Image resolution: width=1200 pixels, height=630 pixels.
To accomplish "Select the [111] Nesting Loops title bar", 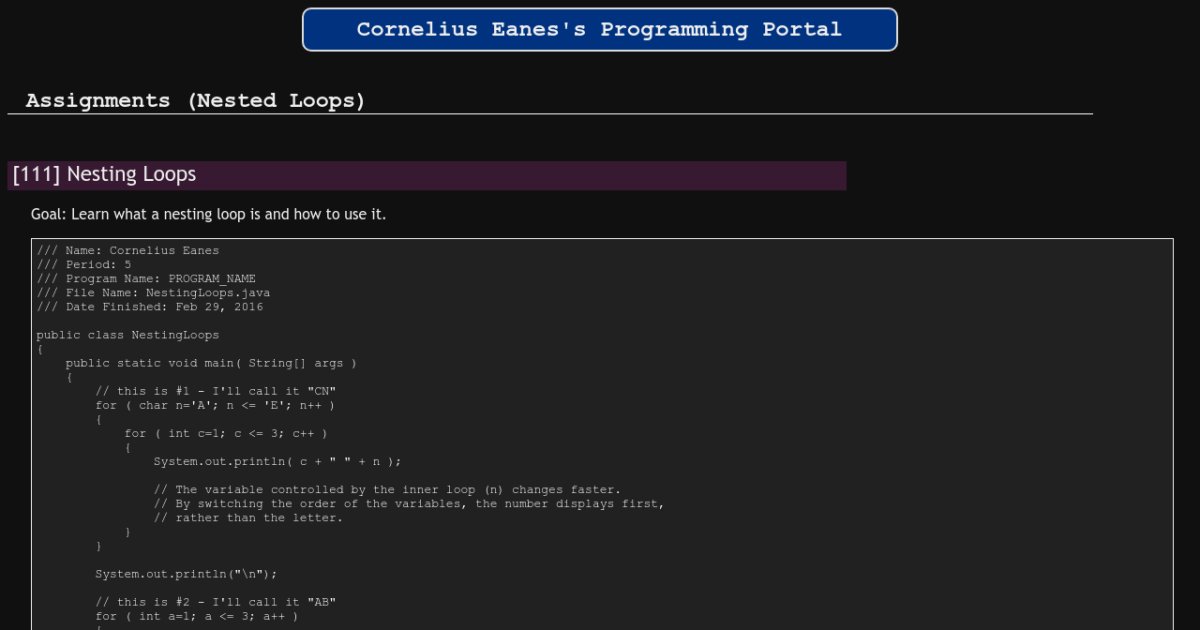I will point(427,175).
